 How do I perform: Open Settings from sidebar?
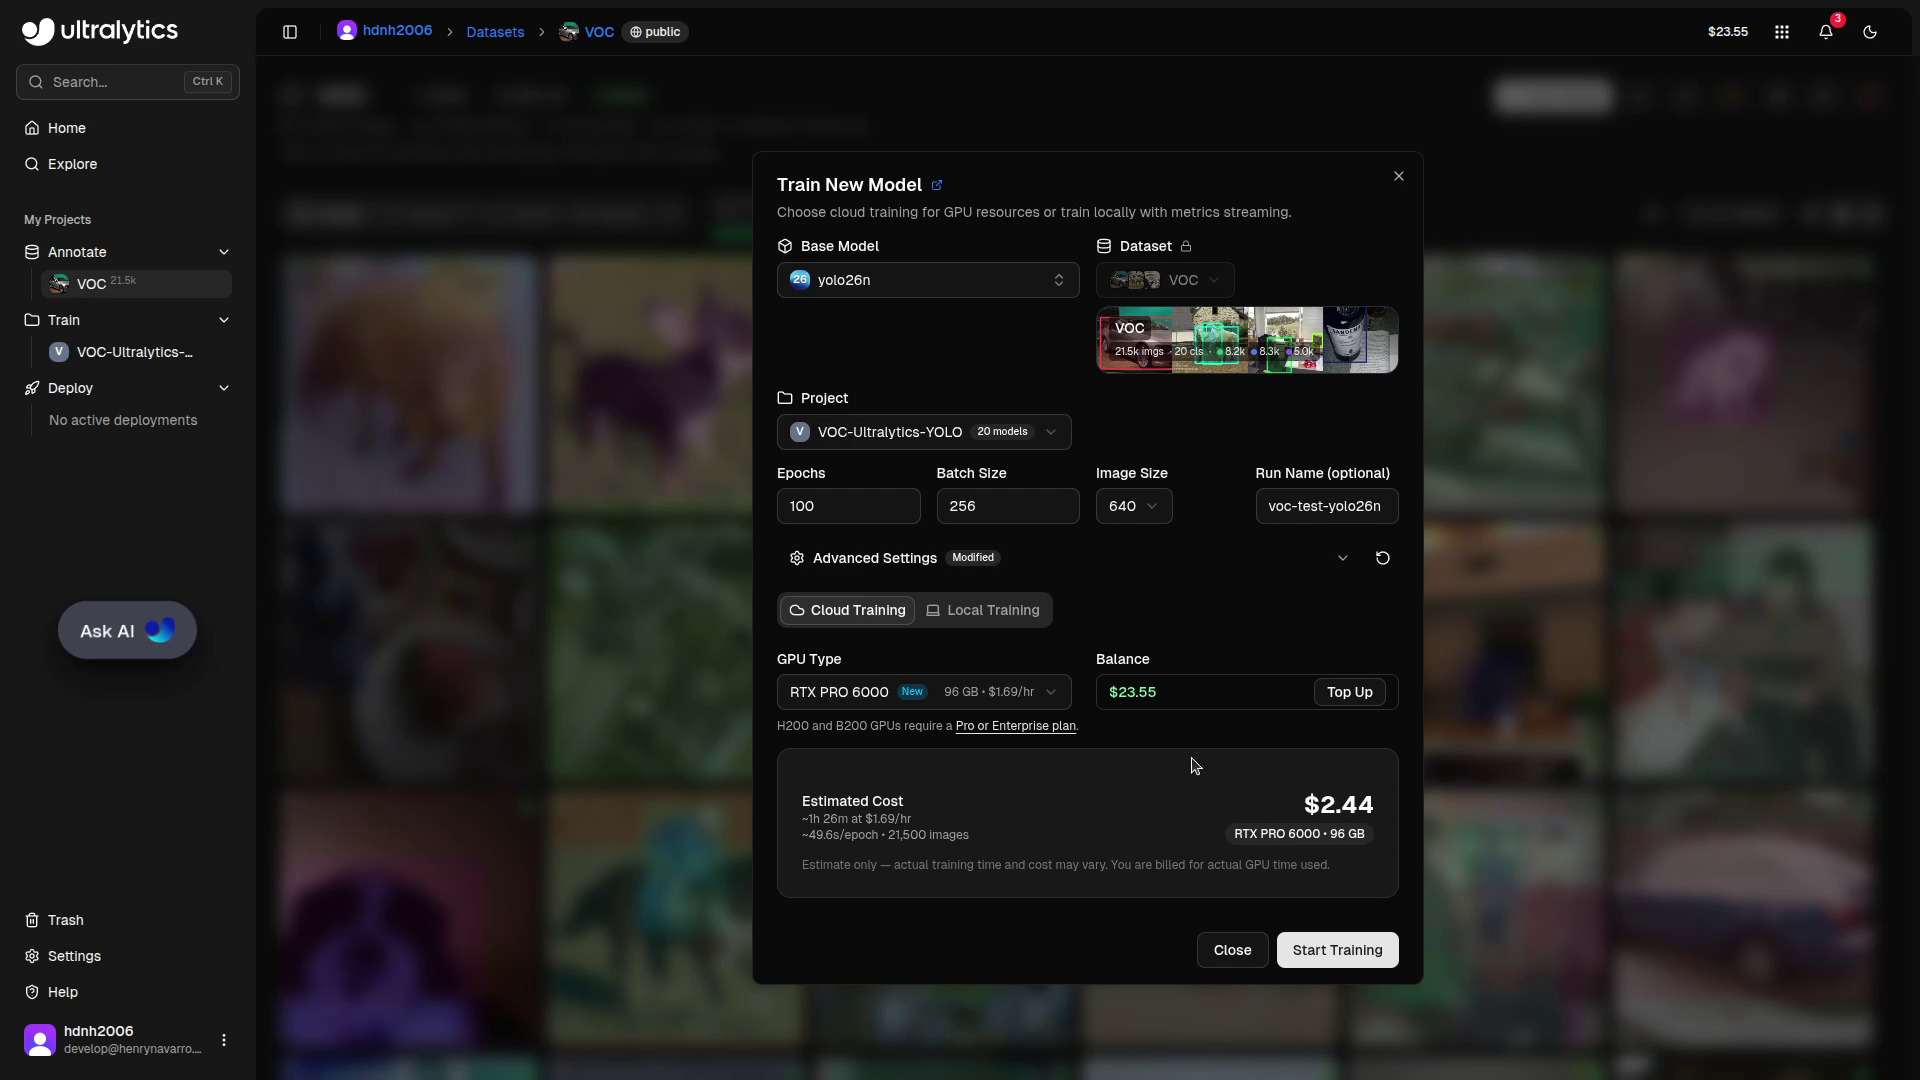[74, 956]
